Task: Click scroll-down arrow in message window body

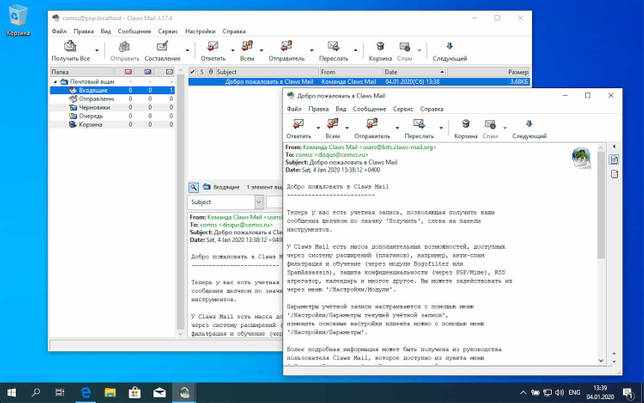Action: 601,360
